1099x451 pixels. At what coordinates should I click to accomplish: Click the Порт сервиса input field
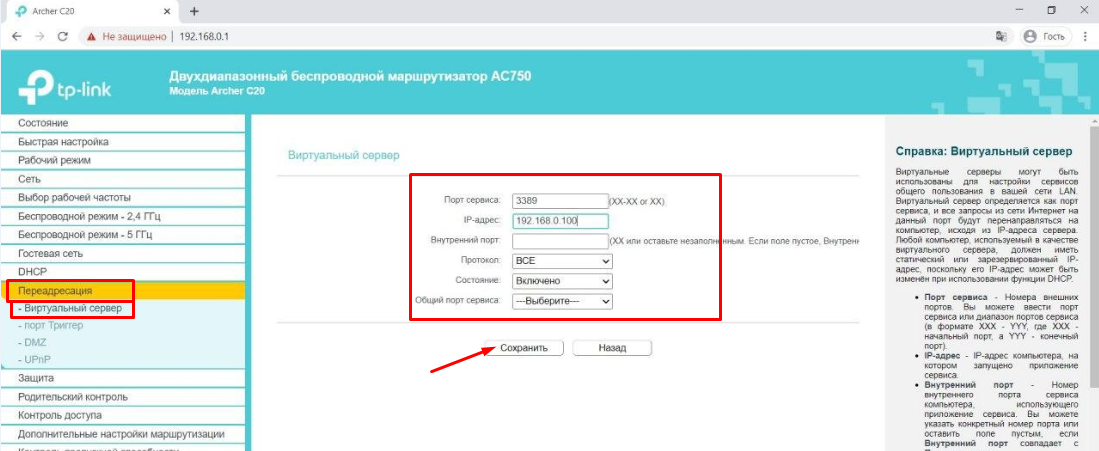(559, 201)
